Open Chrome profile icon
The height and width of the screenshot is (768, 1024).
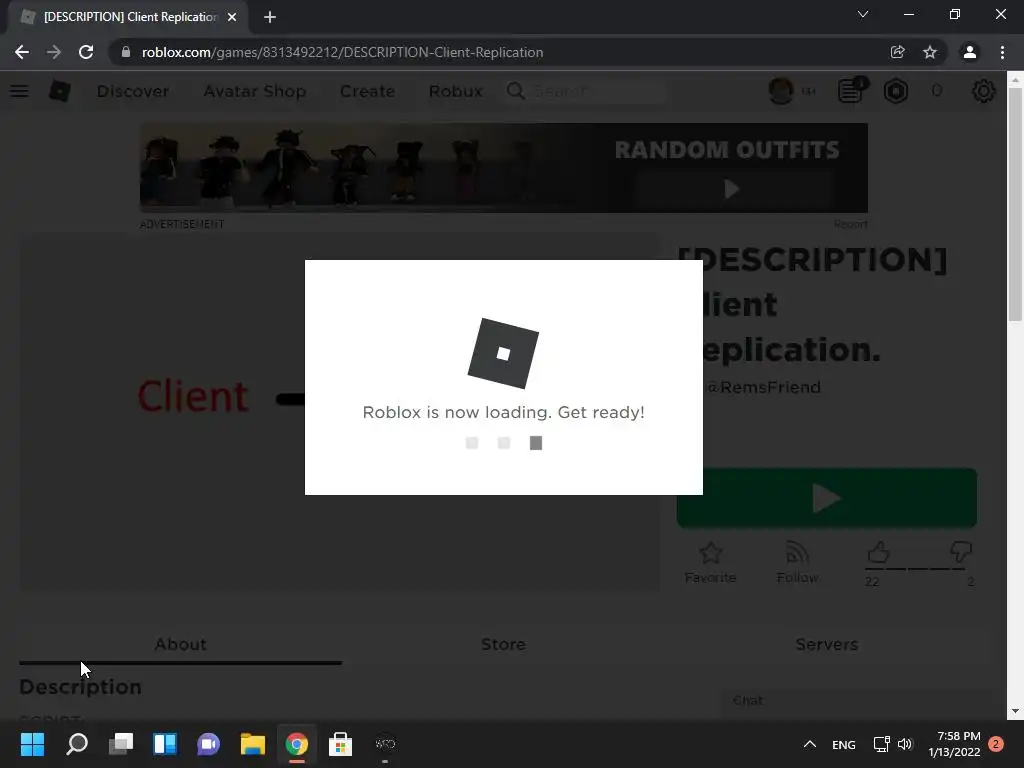pyautogui.click(x=970, y=52)
